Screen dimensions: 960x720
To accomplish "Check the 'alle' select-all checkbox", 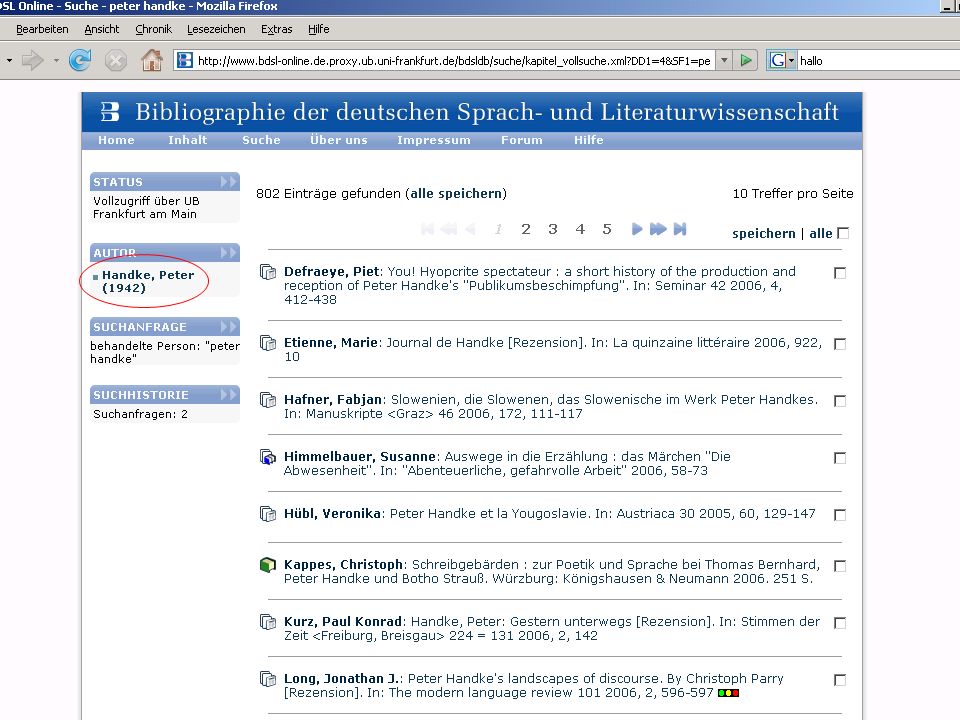I will [843, 233].
